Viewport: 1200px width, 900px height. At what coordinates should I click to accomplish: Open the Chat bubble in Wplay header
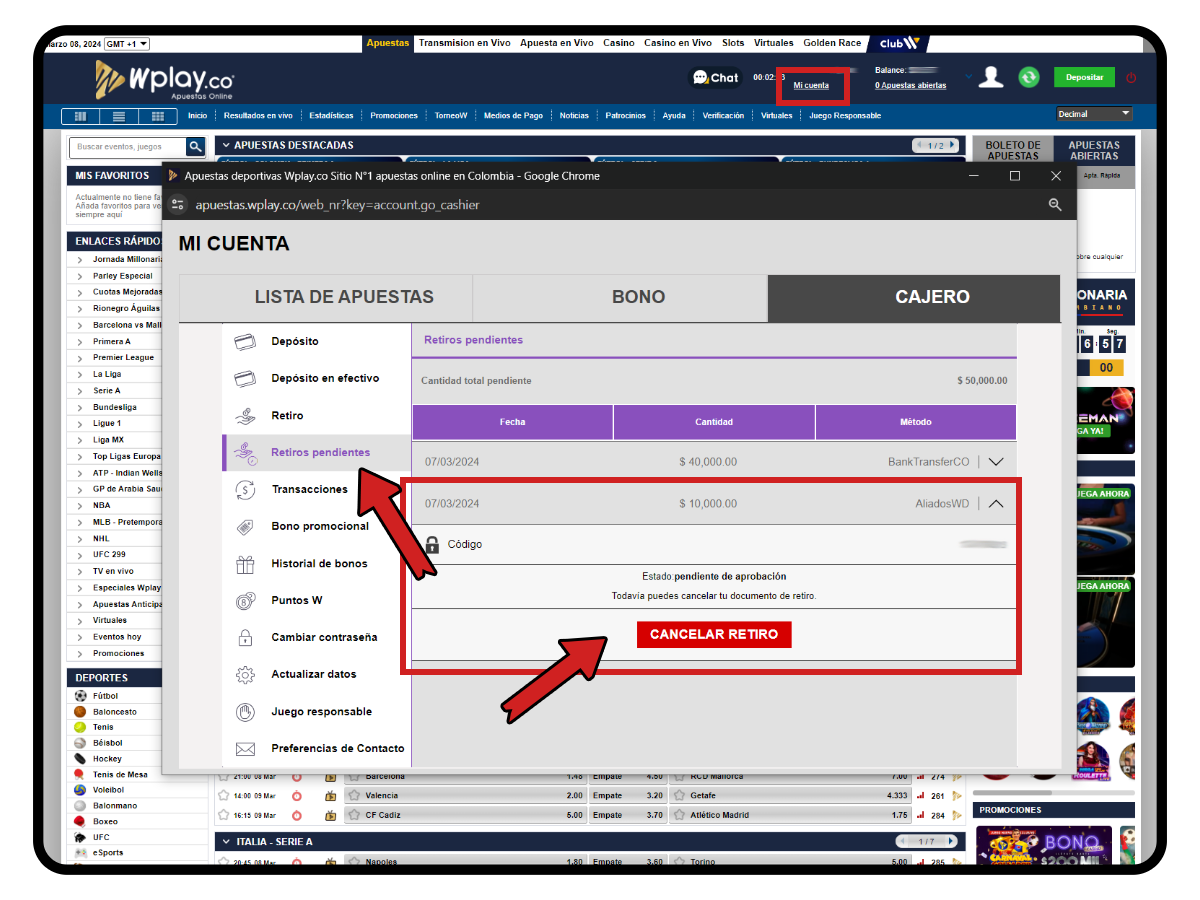tap(715, 78)
